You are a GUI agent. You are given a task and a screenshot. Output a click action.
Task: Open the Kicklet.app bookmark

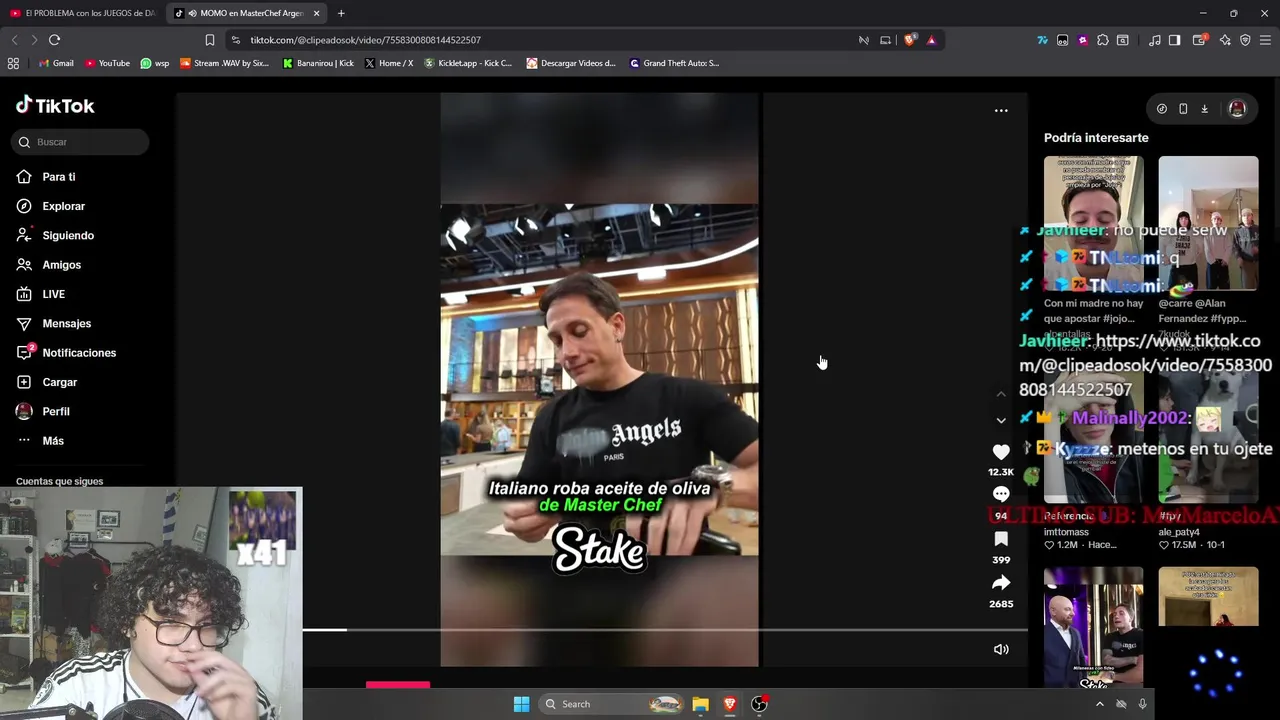[467, 63]
